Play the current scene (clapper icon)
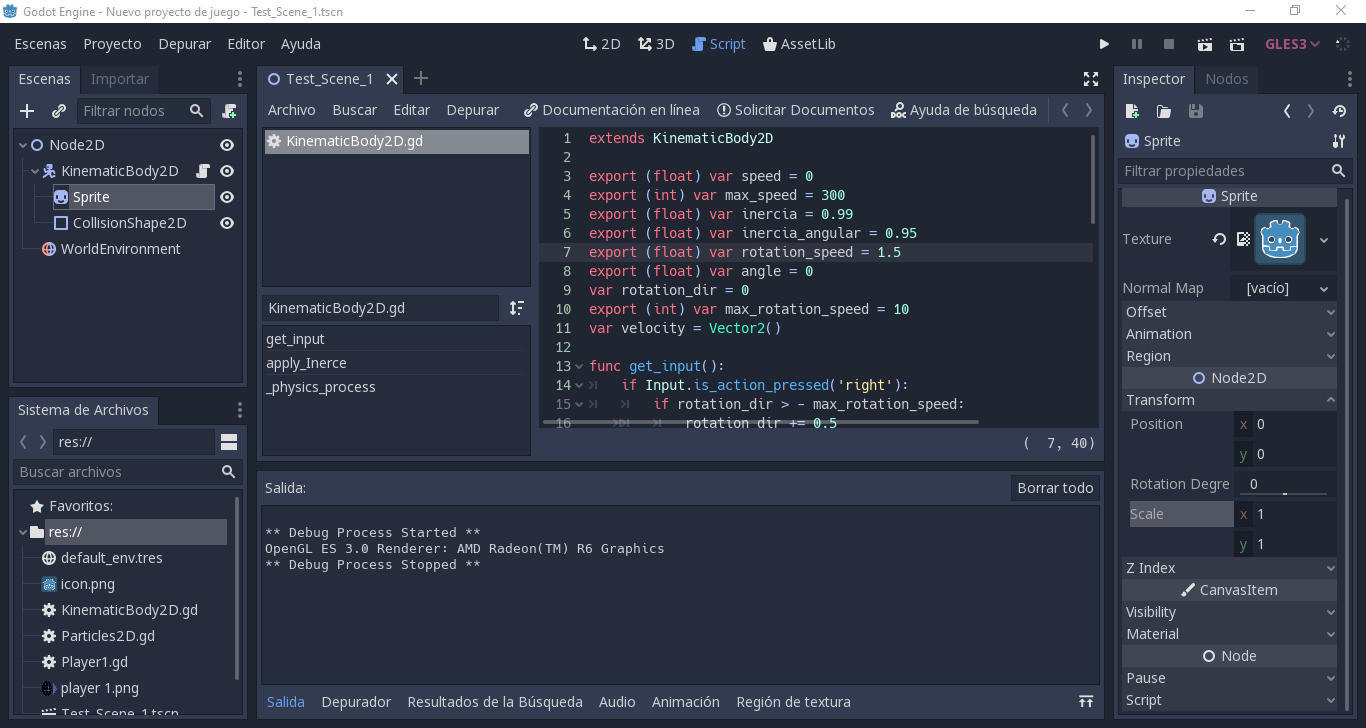This screenshot has width=1366, height=728. 1205,44
